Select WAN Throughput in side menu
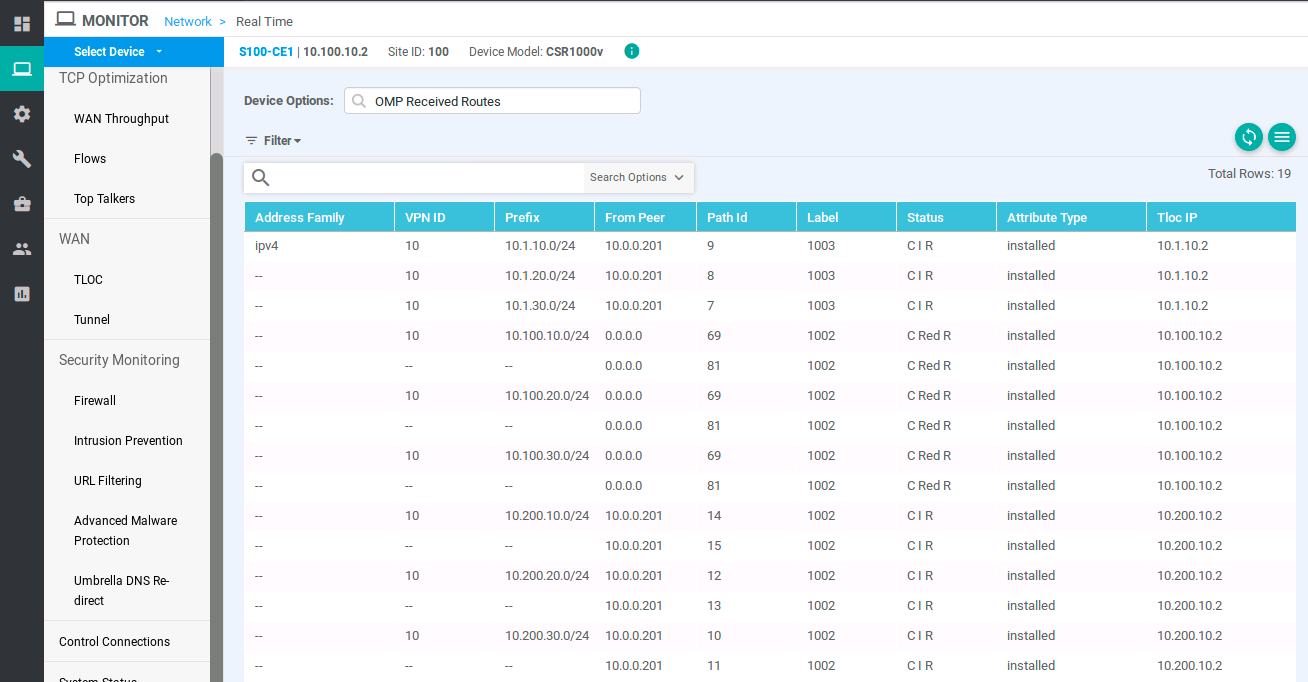1308x682 pixels. [x=121, y=119]
